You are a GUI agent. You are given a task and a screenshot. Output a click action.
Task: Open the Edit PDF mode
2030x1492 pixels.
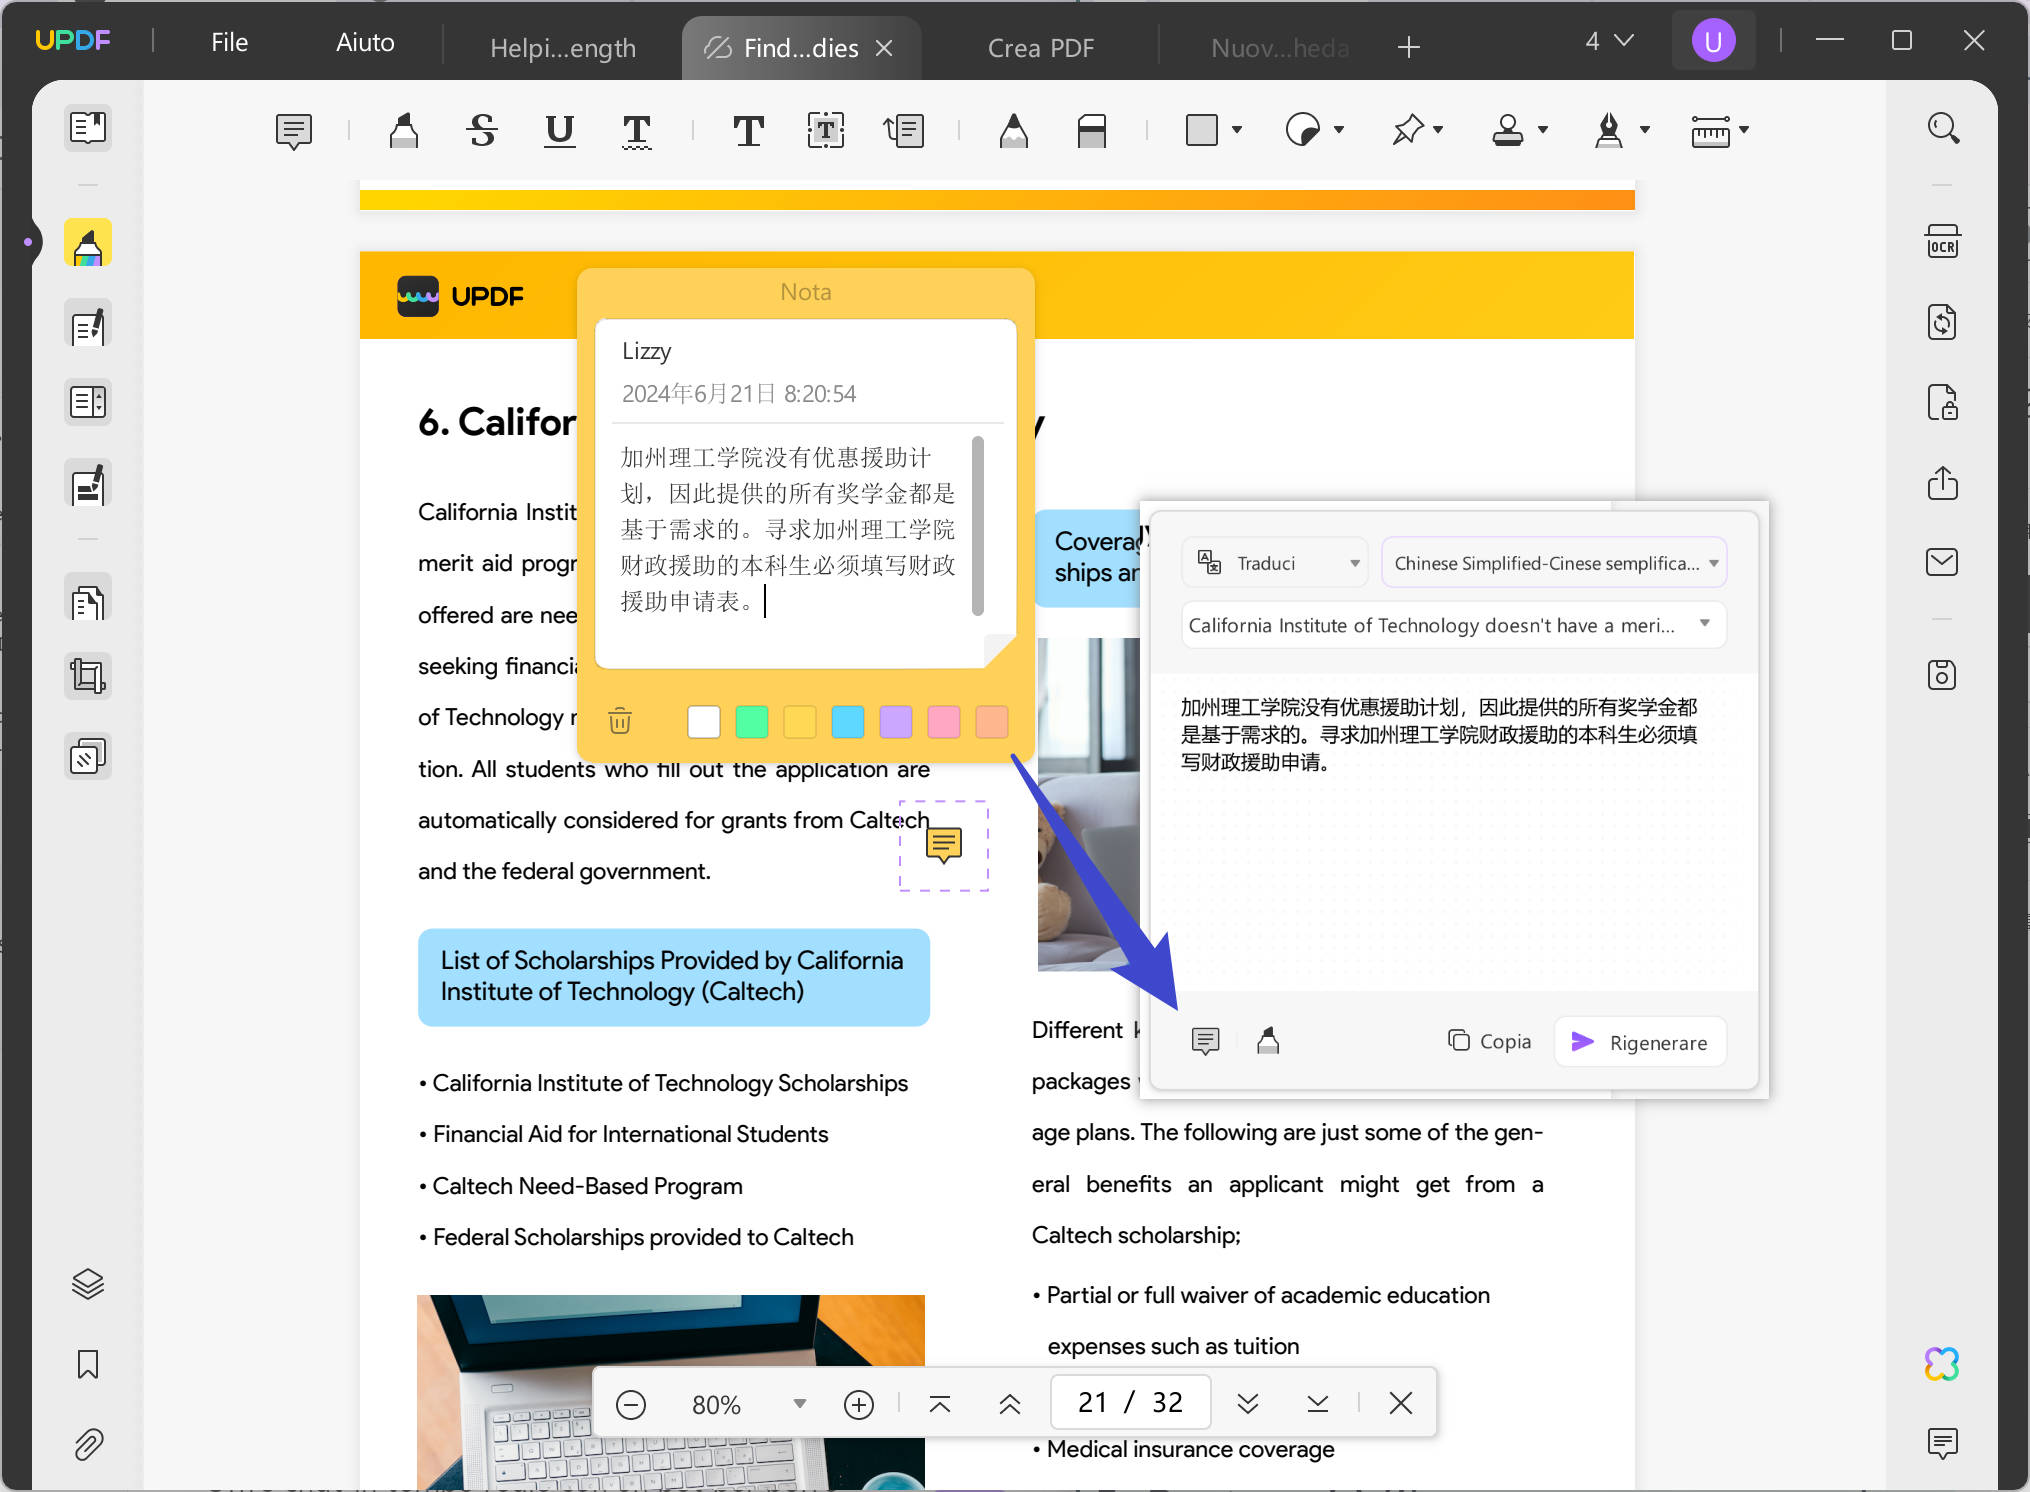pos(88,324)
